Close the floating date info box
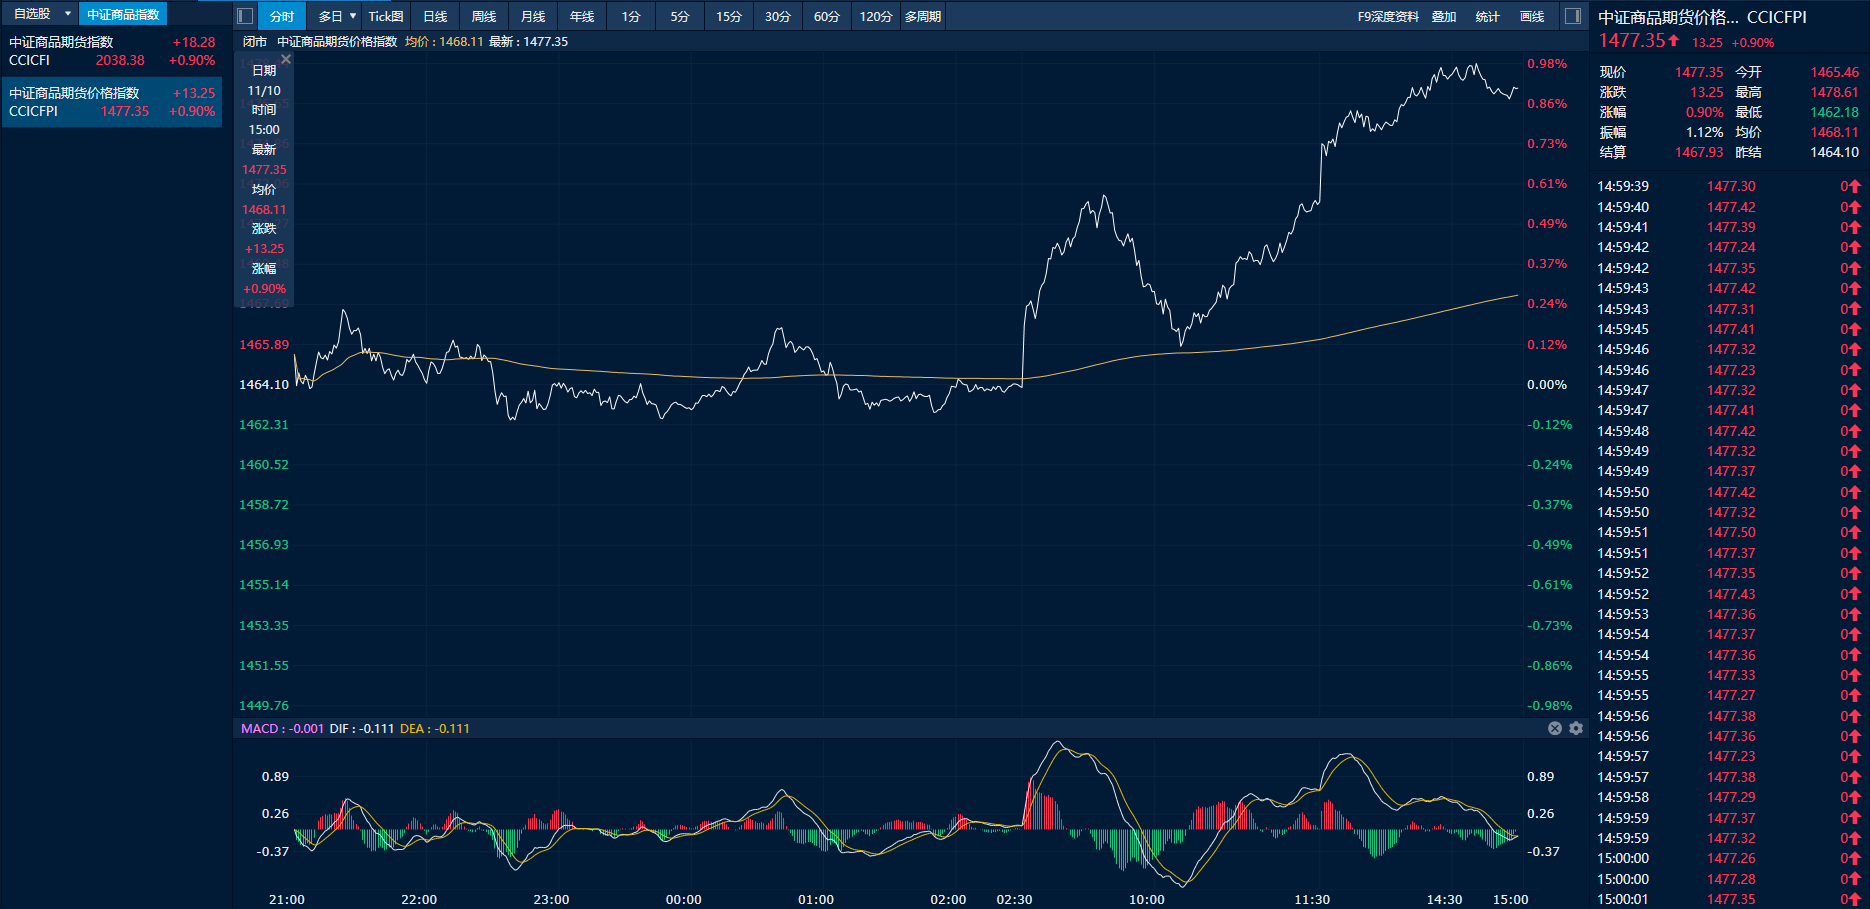 click(286, 60)
